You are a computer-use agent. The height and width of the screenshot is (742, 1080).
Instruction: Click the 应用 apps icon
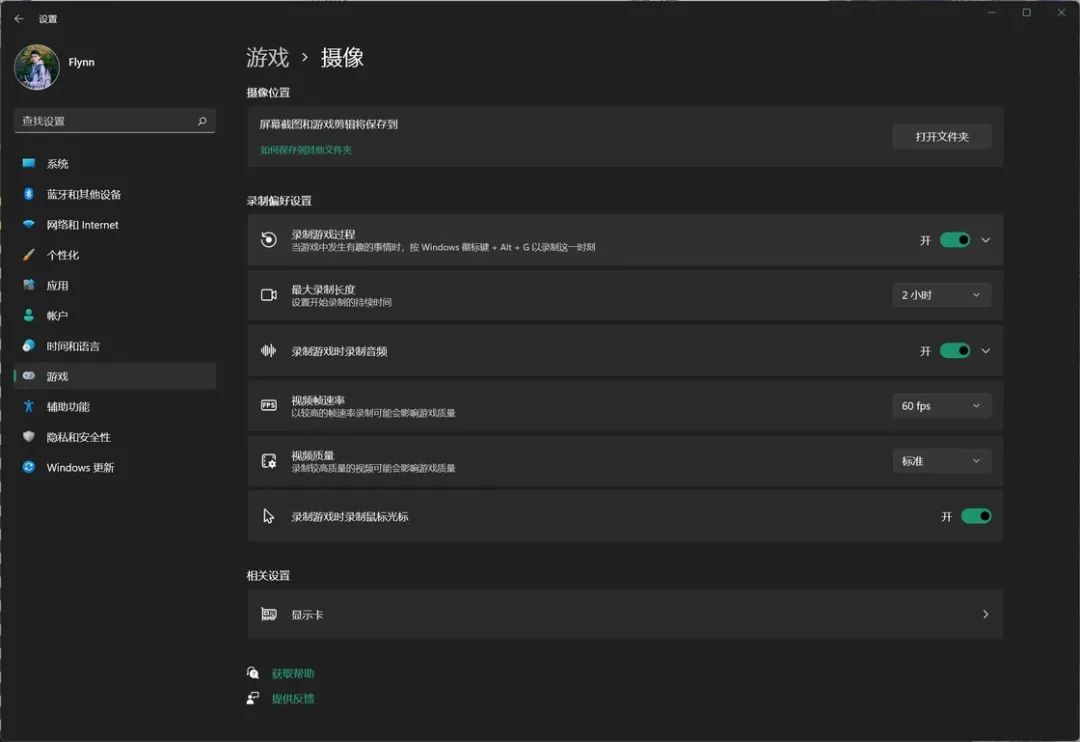tap(28, 285)
